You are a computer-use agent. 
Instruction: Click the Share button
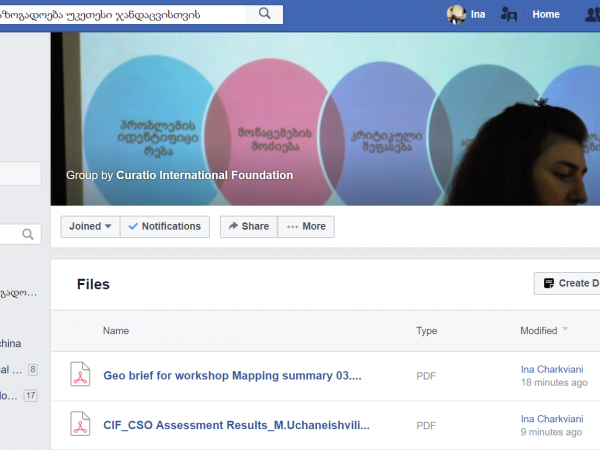pos(249,227)
